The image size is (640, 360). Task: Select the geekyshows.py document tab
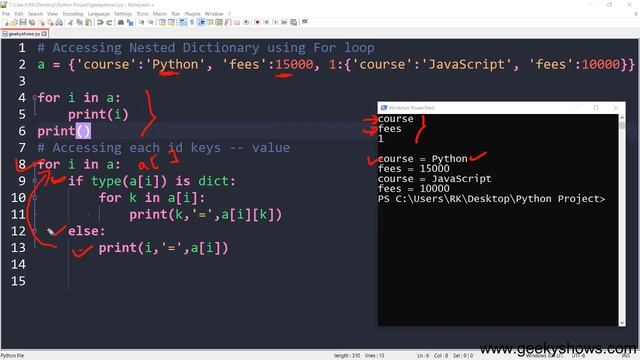click(24, 34)
